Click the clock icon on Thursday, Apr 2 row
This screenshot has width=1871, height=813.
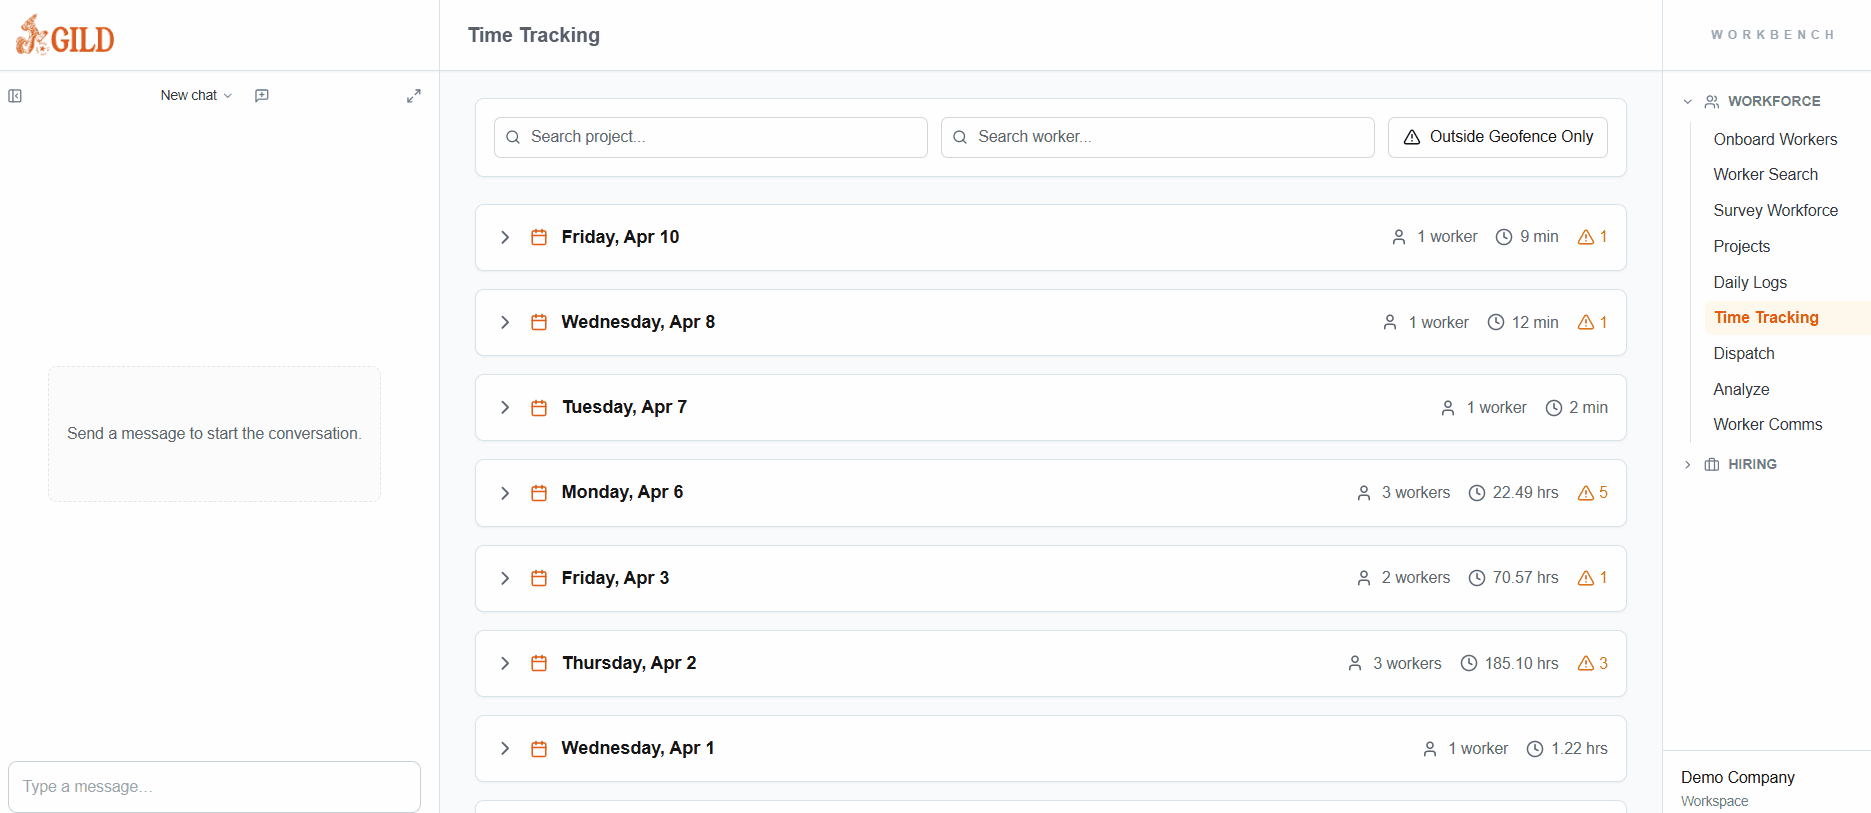(x=1469, y=664)
